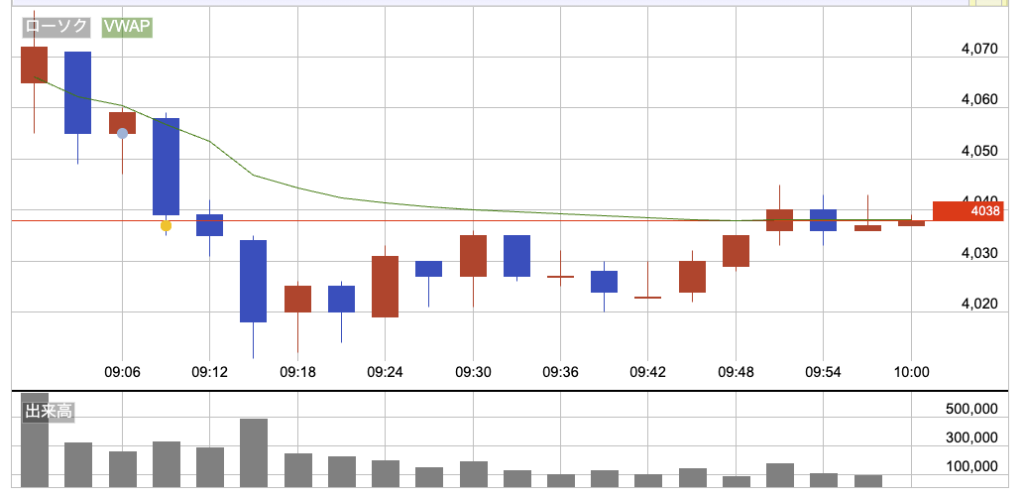The image size is (1024, 498).
Task: Click the green VWAP line near 09:18
Action: click(x=297, y=187)
